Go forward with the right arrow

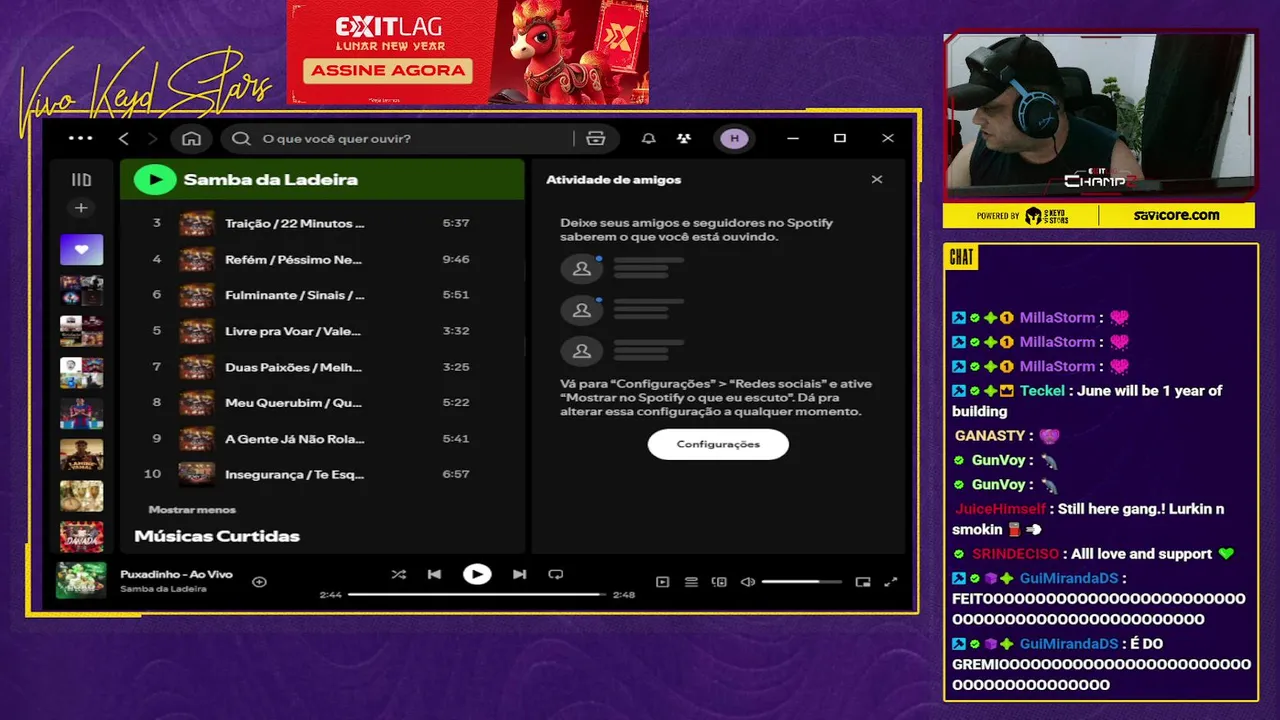coord(152,138)
